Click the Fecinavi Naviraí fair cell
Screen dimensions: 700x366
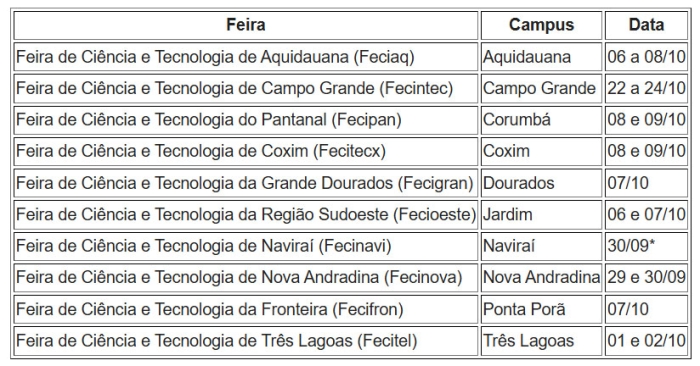click(x=246, y=246)
